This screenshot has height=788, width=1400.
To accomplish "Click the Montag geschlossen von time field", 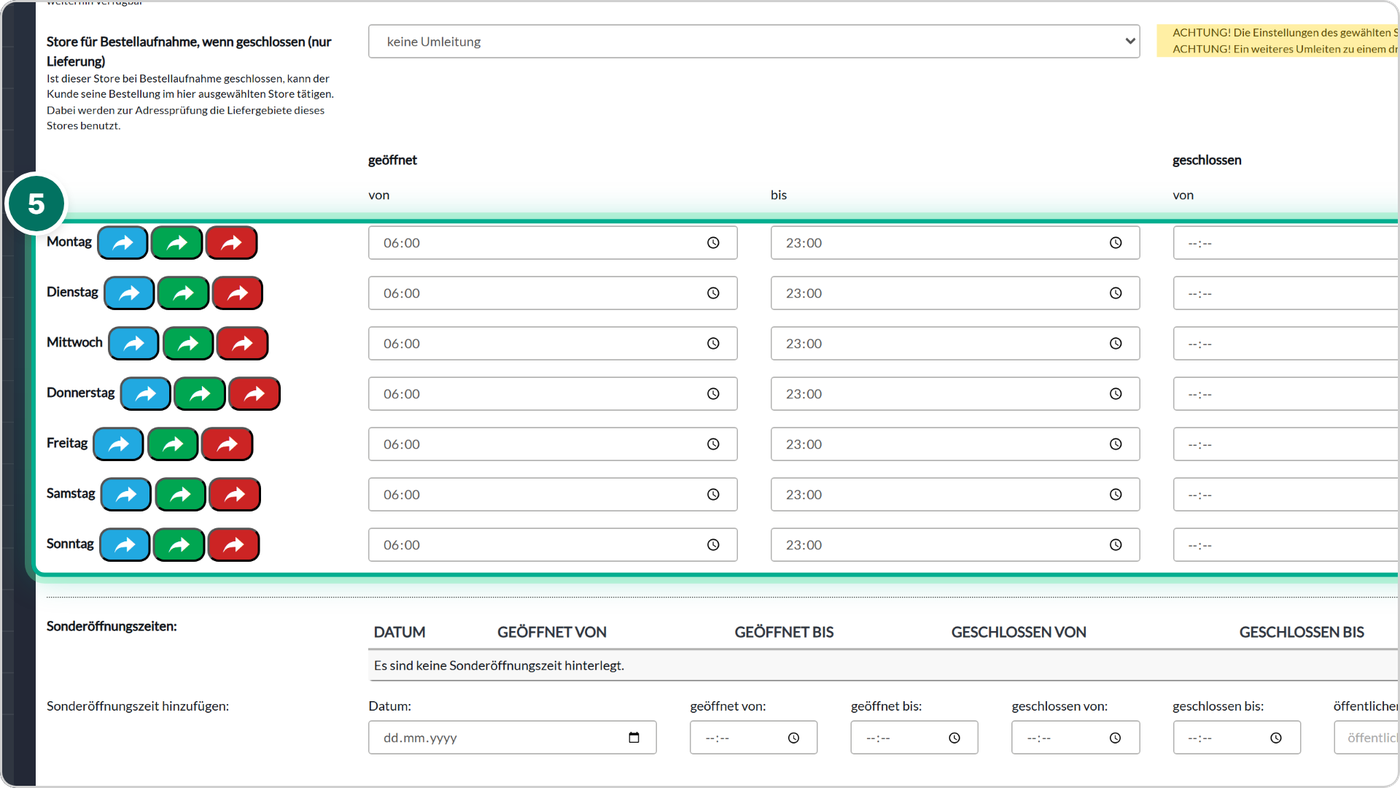I will [1286, 243].
